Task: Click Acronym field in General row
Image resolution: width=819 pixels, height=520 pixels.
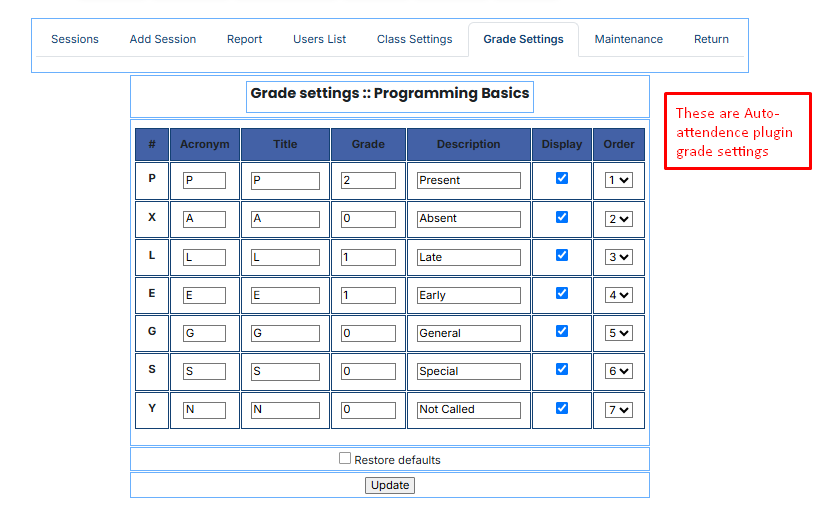Action: [x=204, y=334]
